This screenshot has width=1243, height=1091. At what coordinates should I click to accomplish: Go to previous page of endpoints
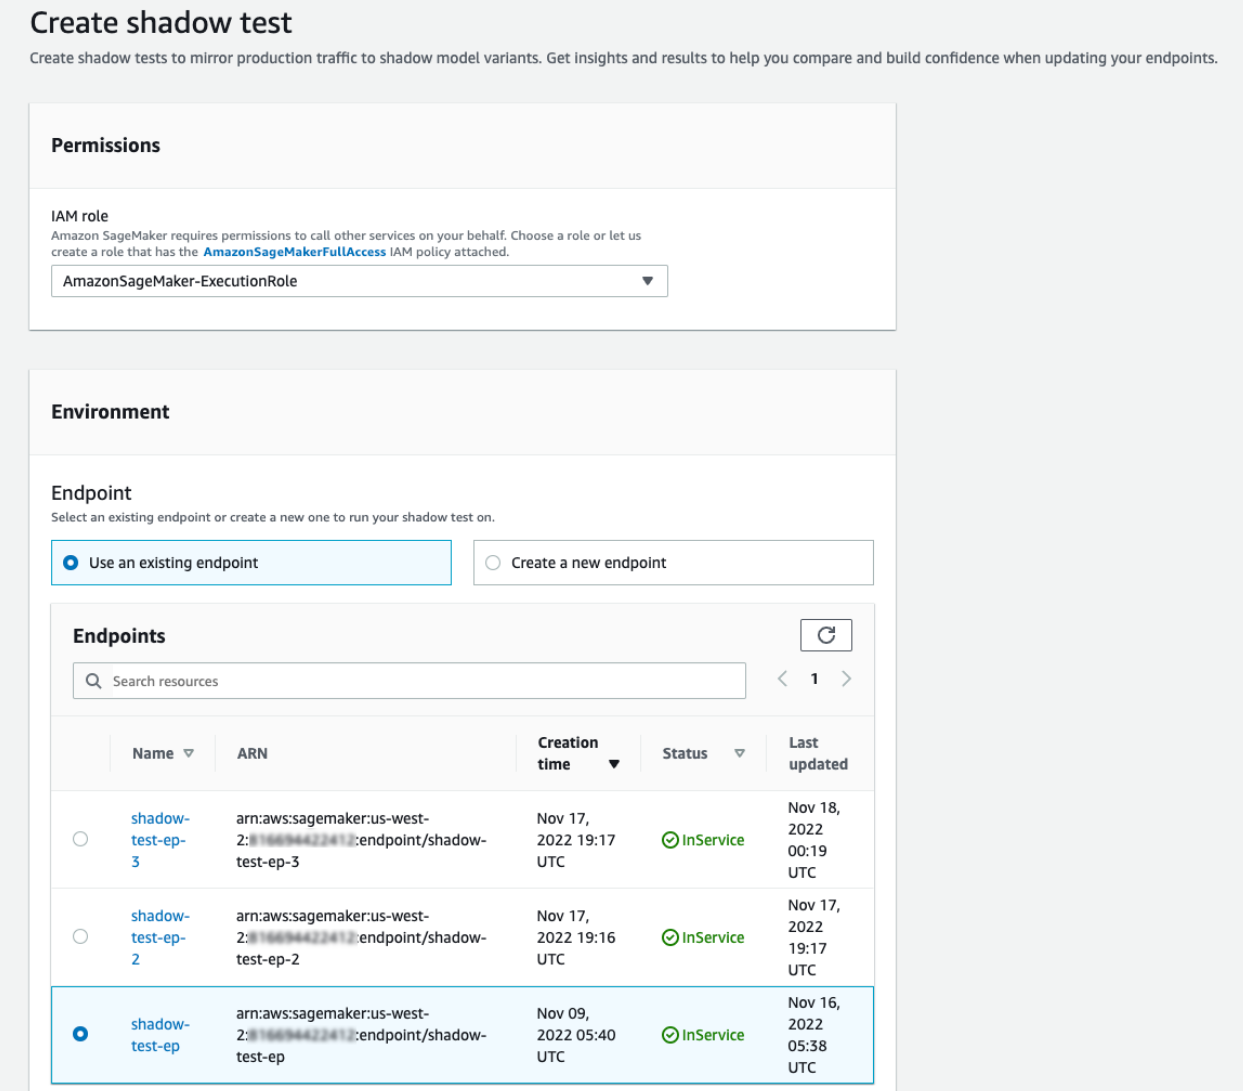783,679
